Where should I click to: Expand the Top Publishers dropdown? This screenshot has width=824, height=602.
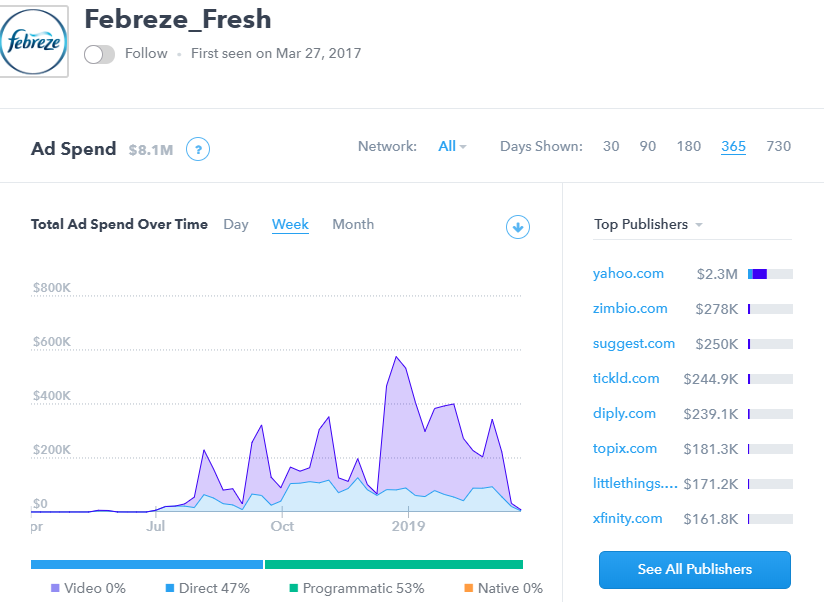pos(648,225)
